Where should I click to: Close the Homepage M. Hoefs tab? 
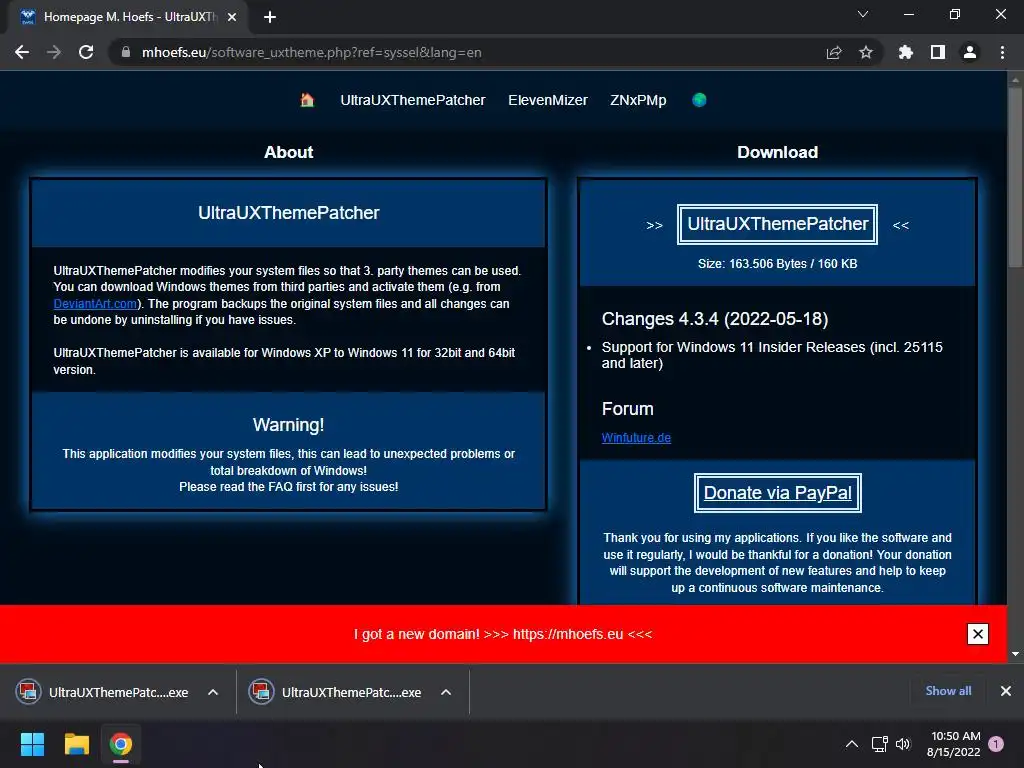(232, 17)
